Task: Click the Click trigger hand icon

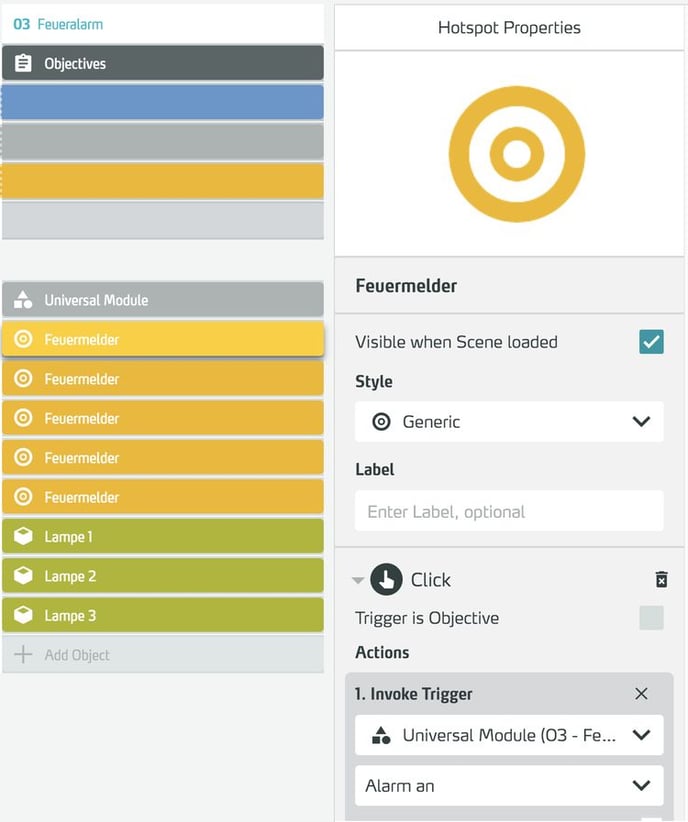Action: pyautogui.click(x=386, y=580)
